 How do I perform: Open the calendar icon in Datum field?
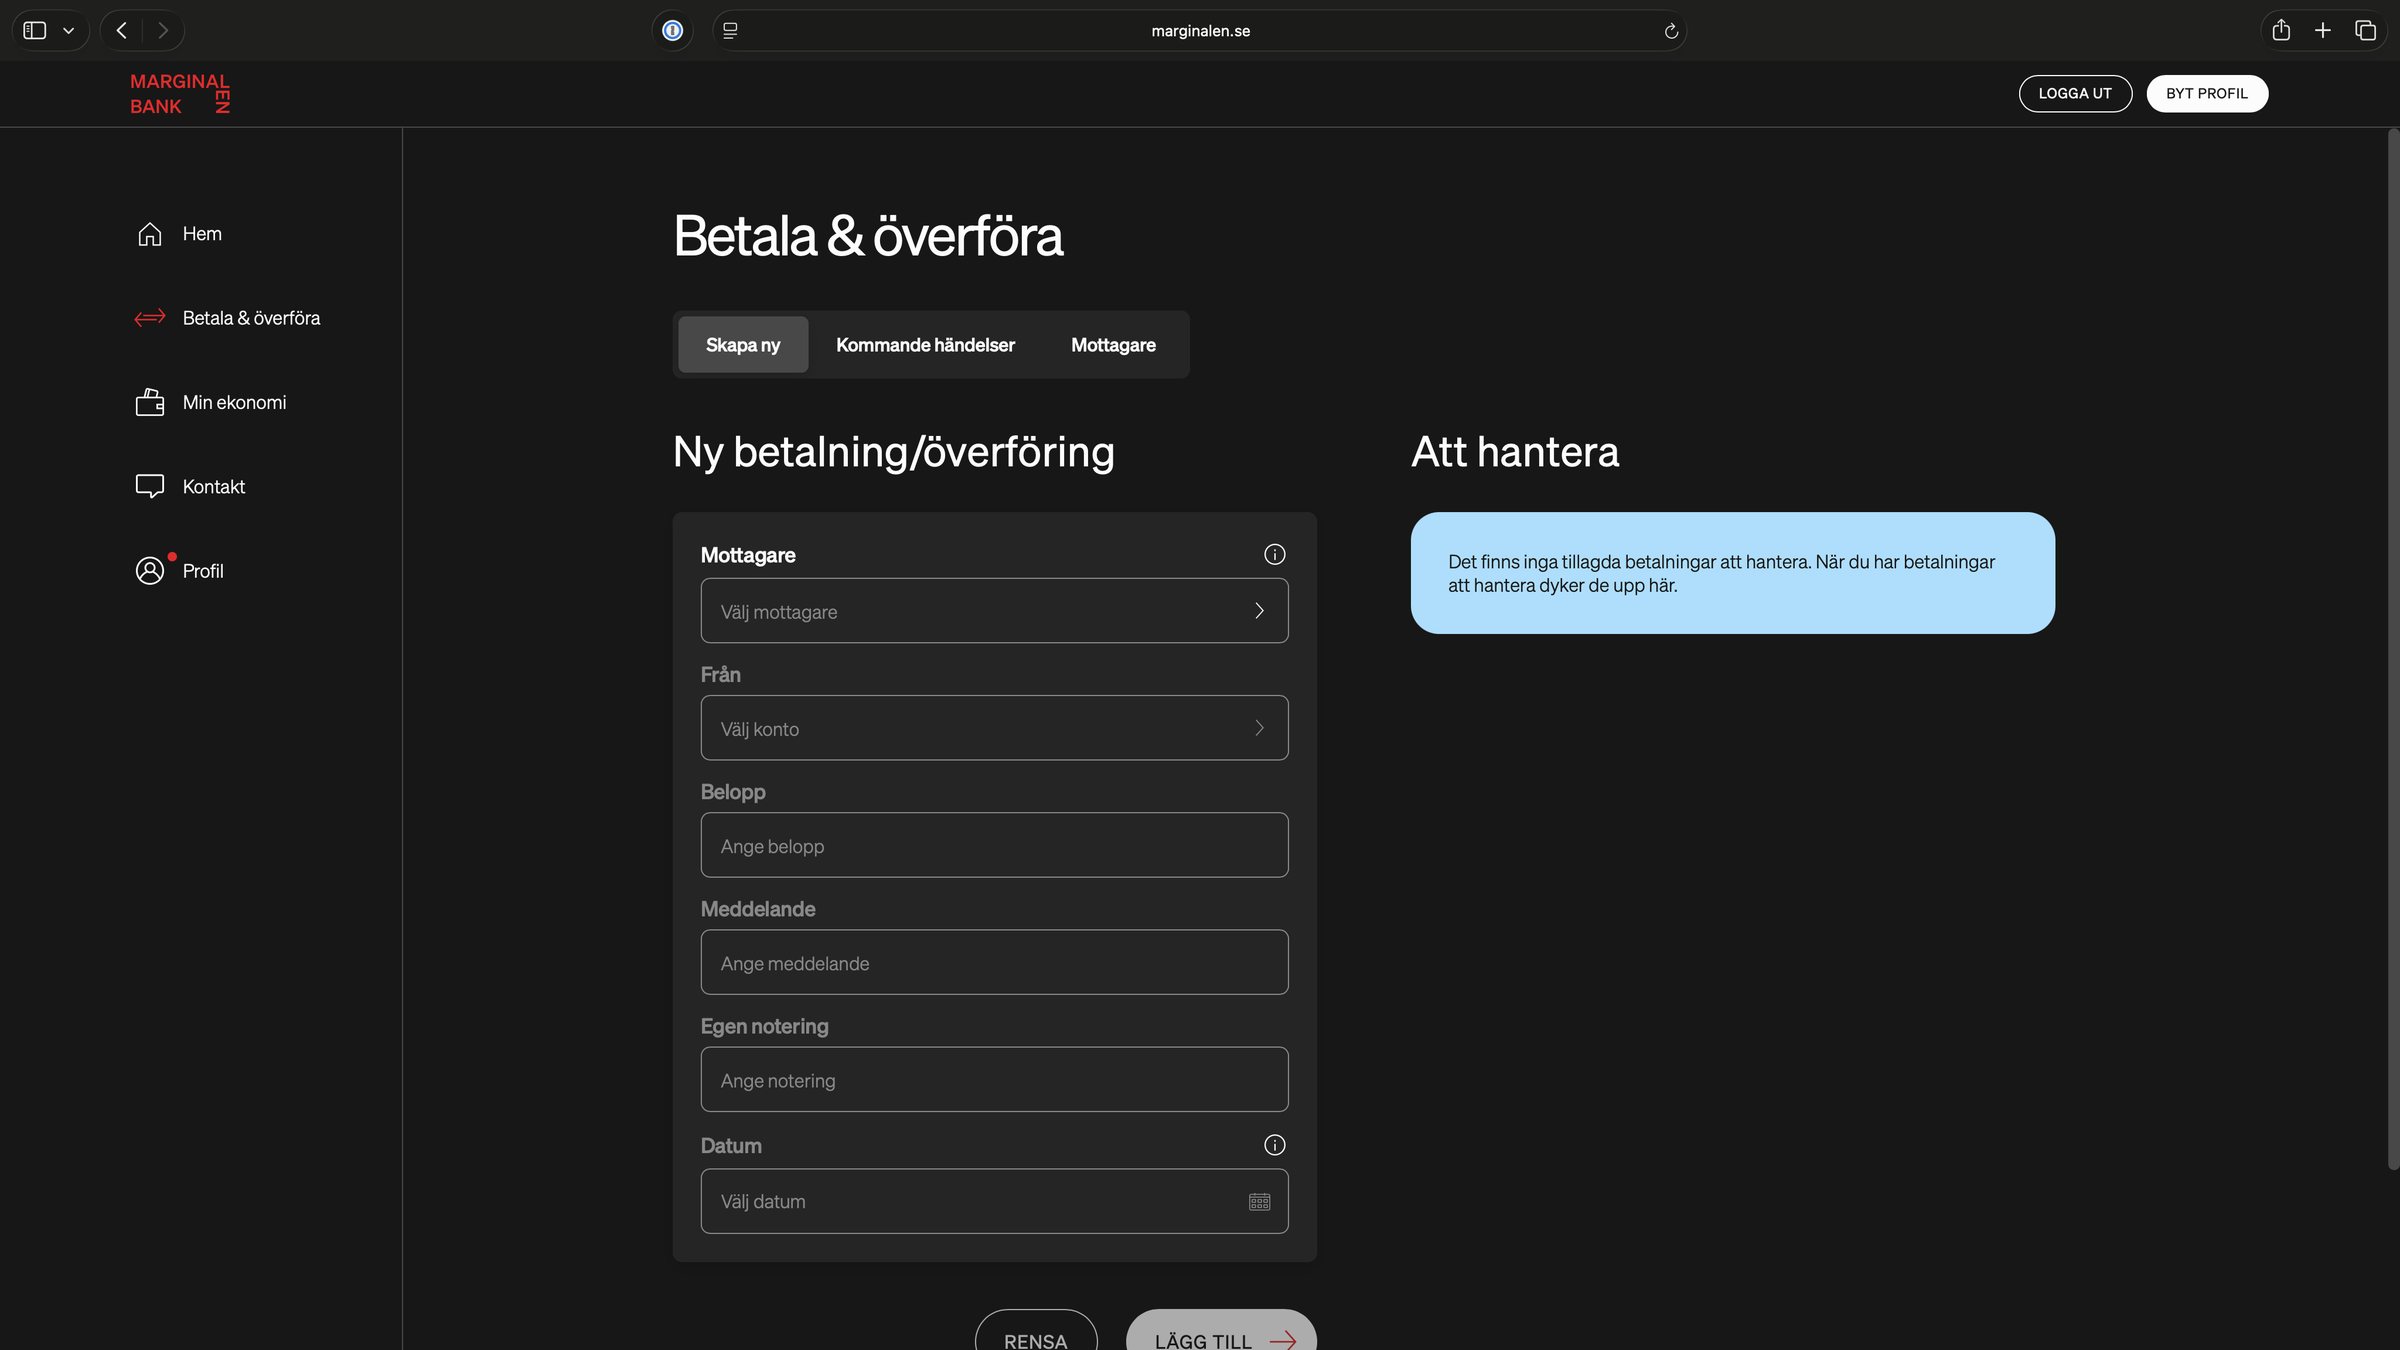tap(1259, 1202)
